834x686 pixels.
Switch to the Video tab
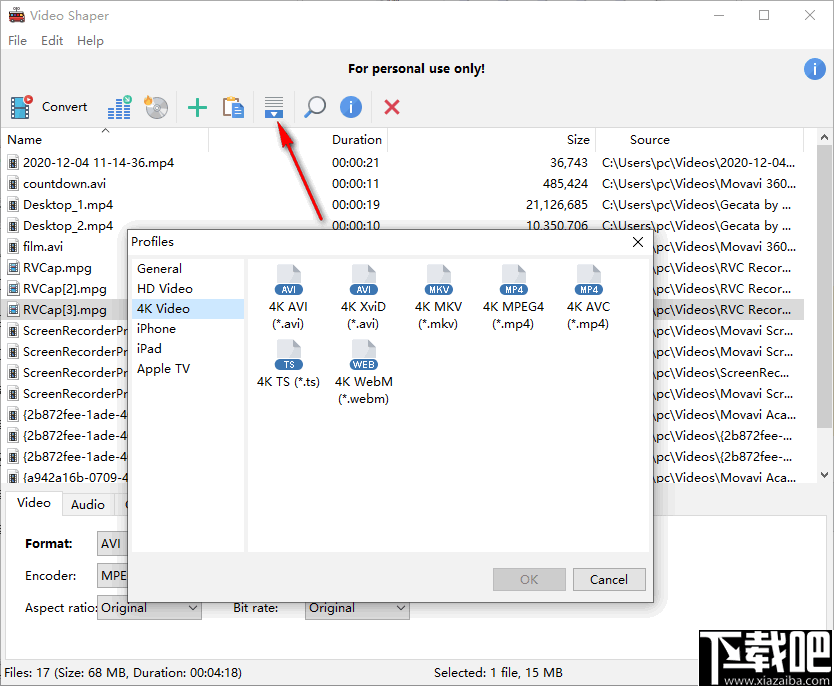point(34,503)
